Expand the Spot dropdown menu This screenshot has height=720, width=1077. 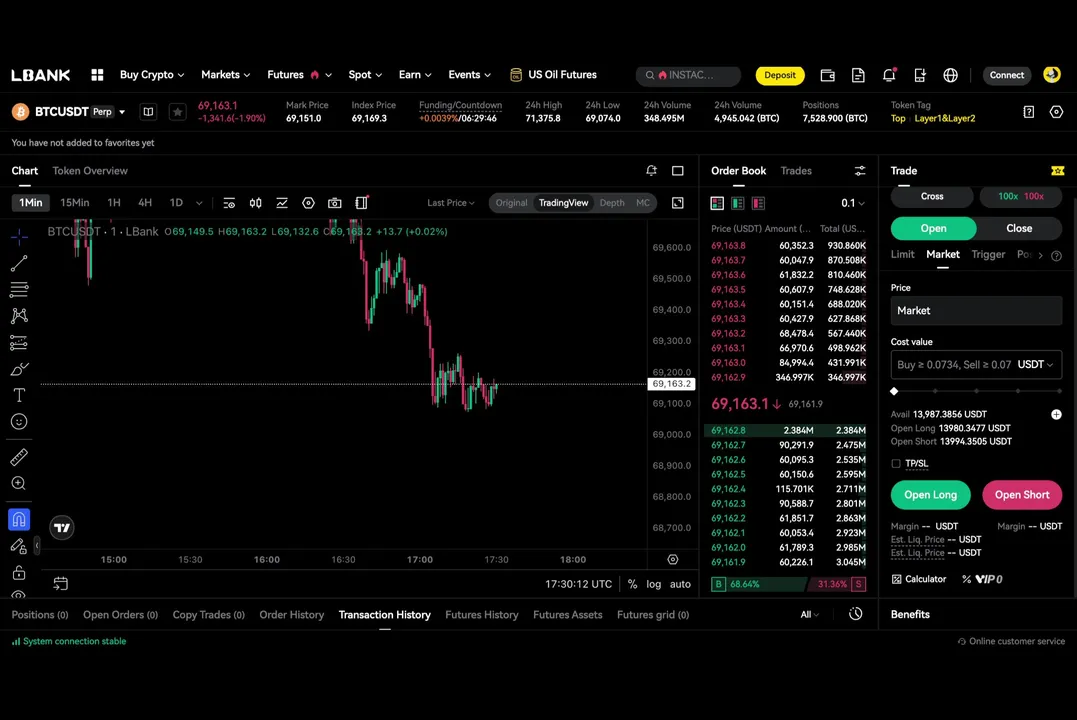click(x=365, y=75)
